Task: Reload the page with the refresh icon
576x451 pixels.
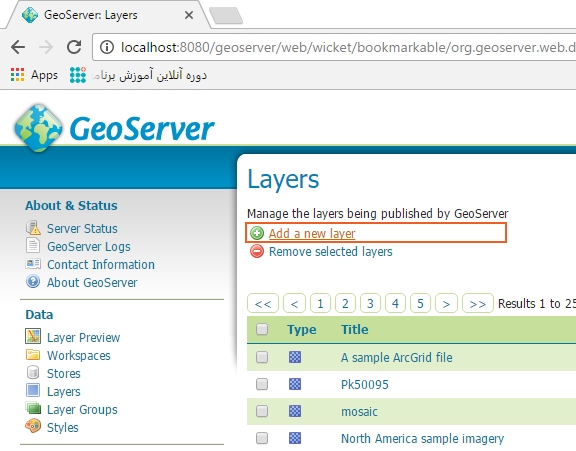Action: click(x=74, y=47)
